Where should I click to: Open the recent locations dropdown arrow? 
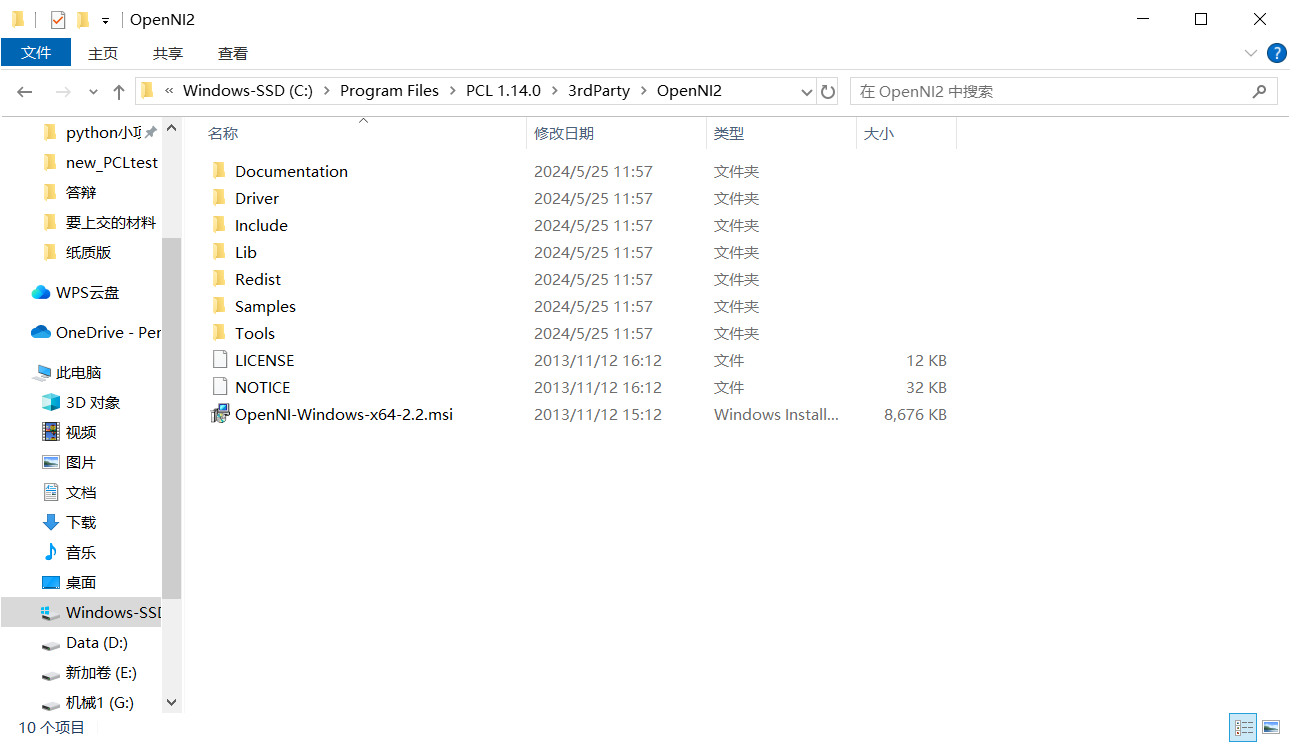coord(94,92)
